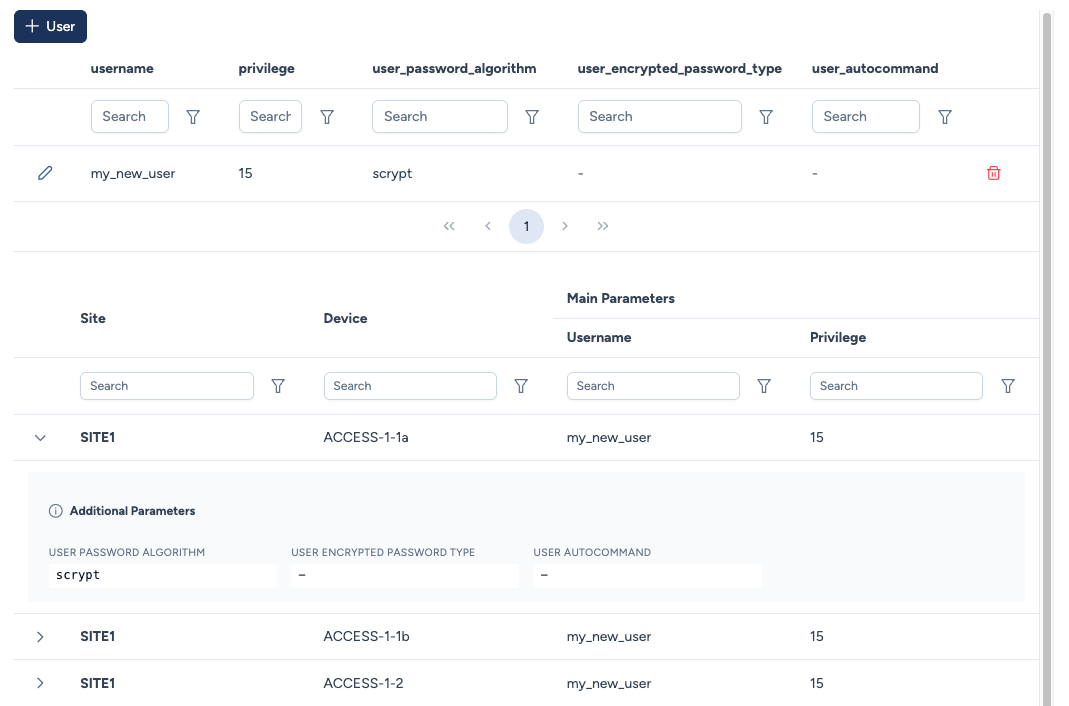The height and width of the screenshot is (706, 1069).
Task: Expand the ACCESS-1-1b row
Action: pyautogui.click(x=40, y=637)
